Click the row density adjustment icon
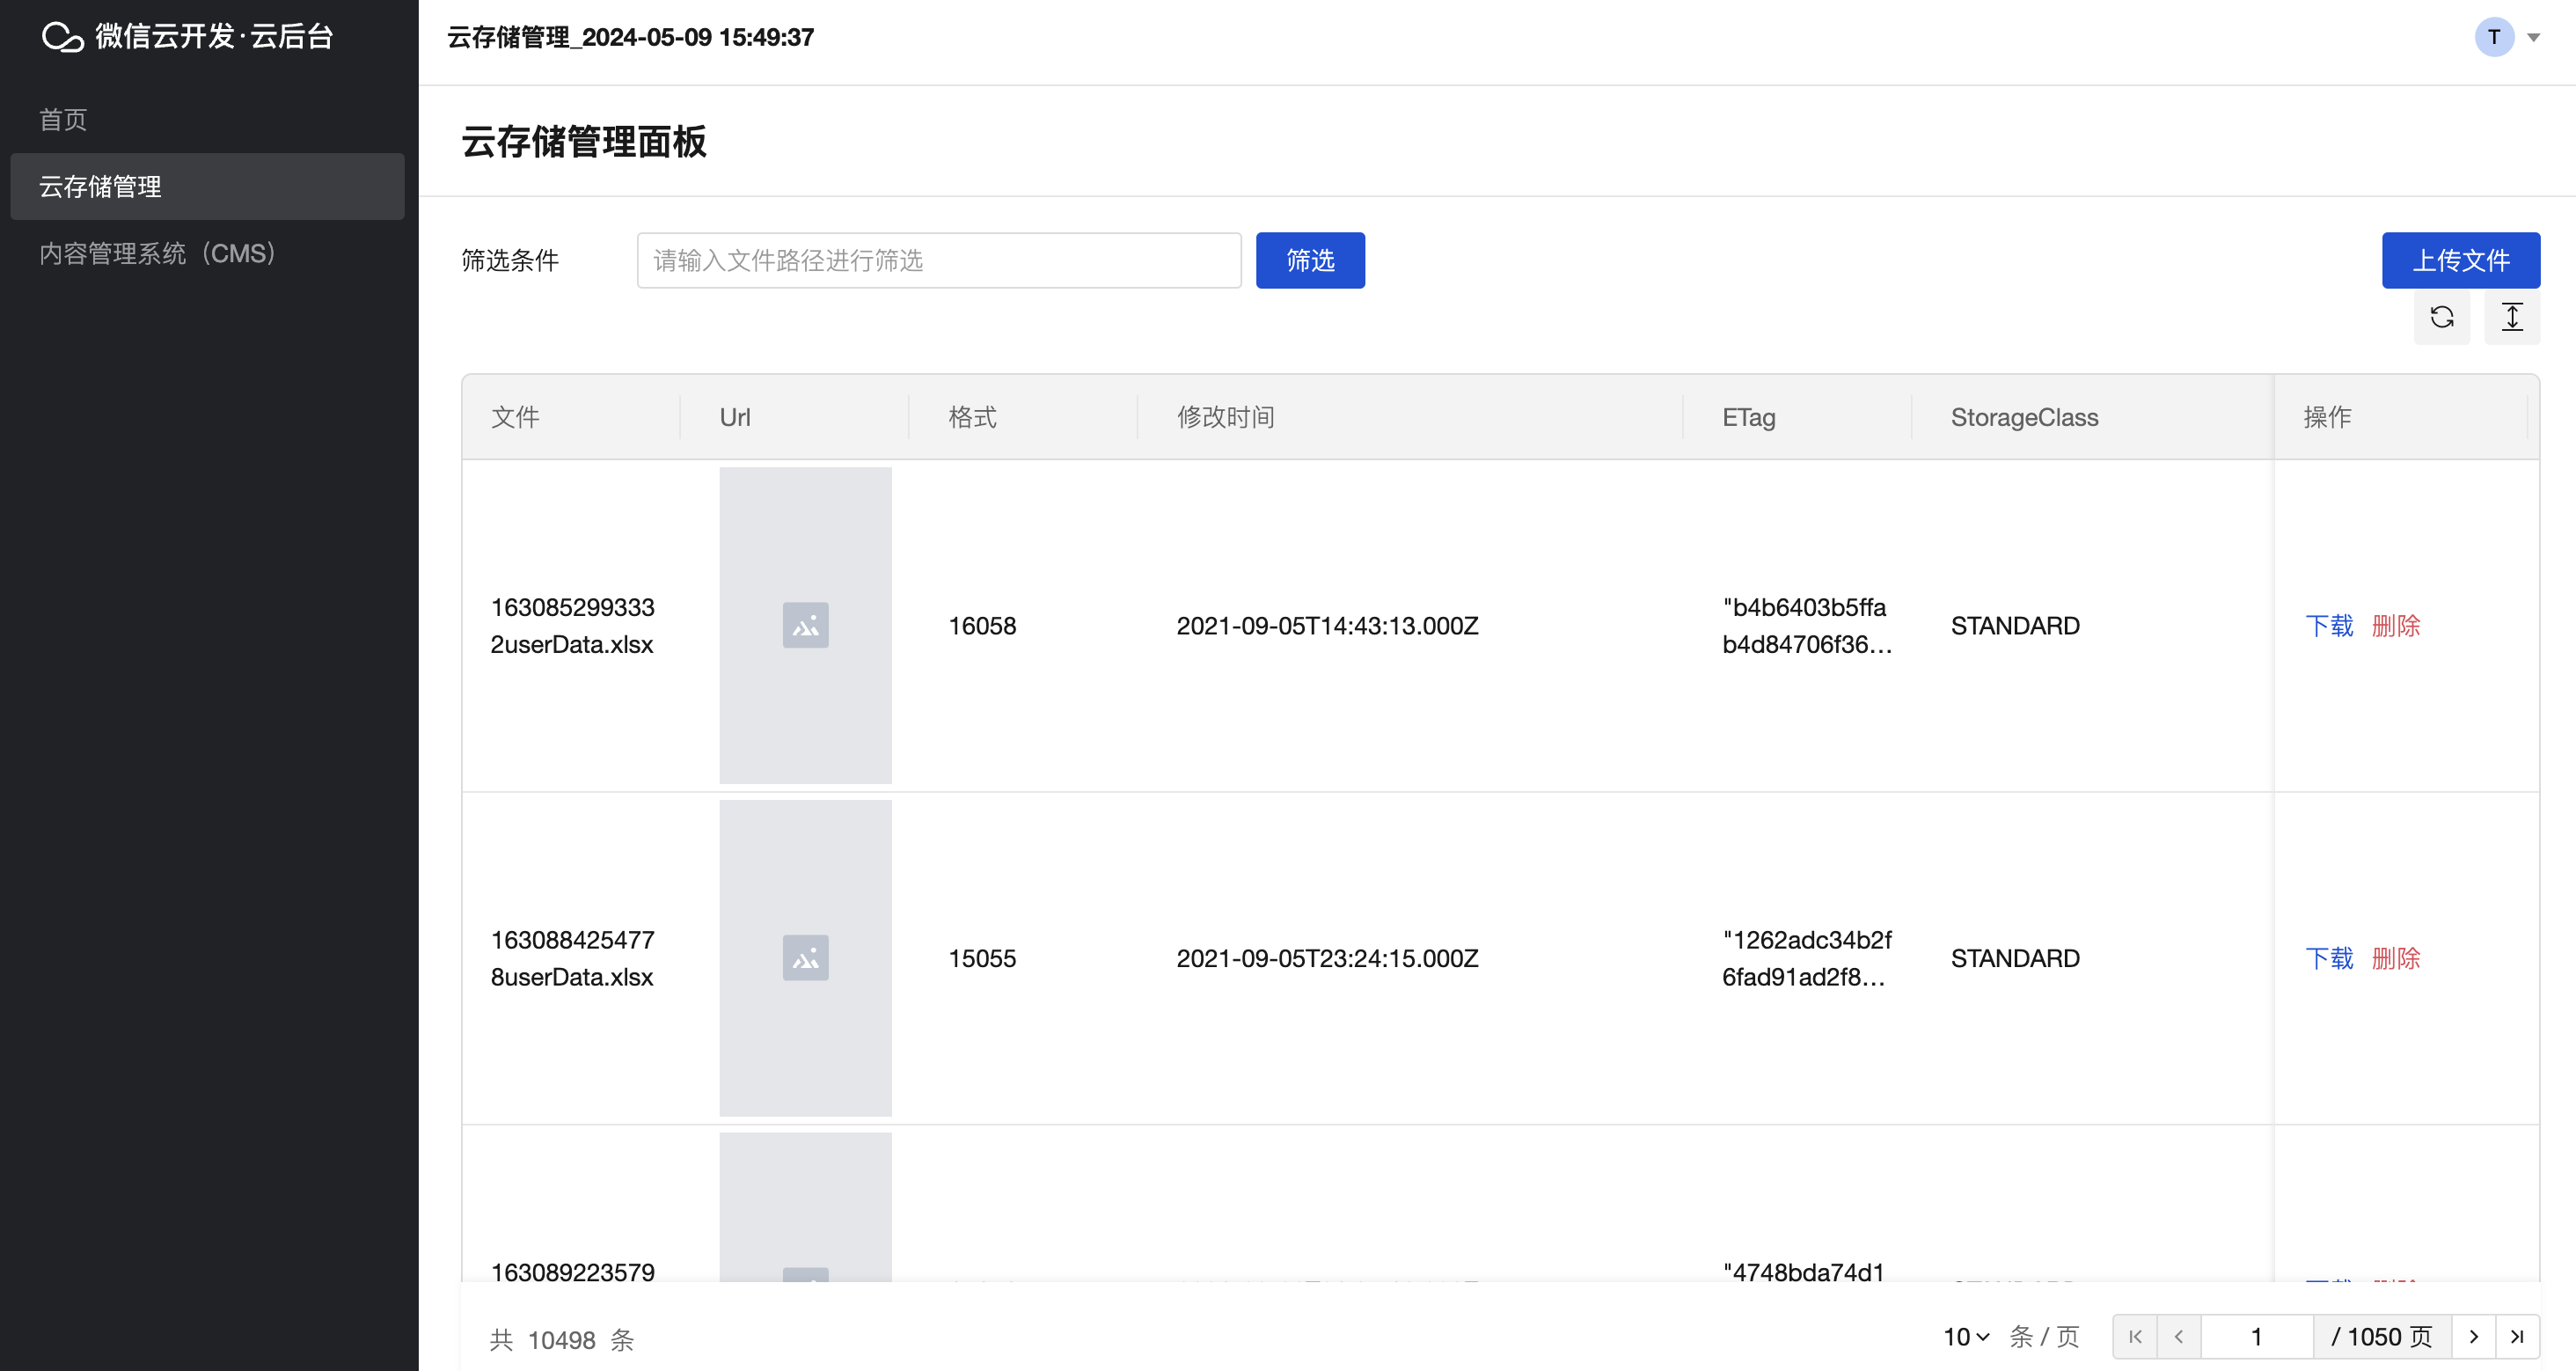The image size is (2576, 1371). [x=2511, y=317]
